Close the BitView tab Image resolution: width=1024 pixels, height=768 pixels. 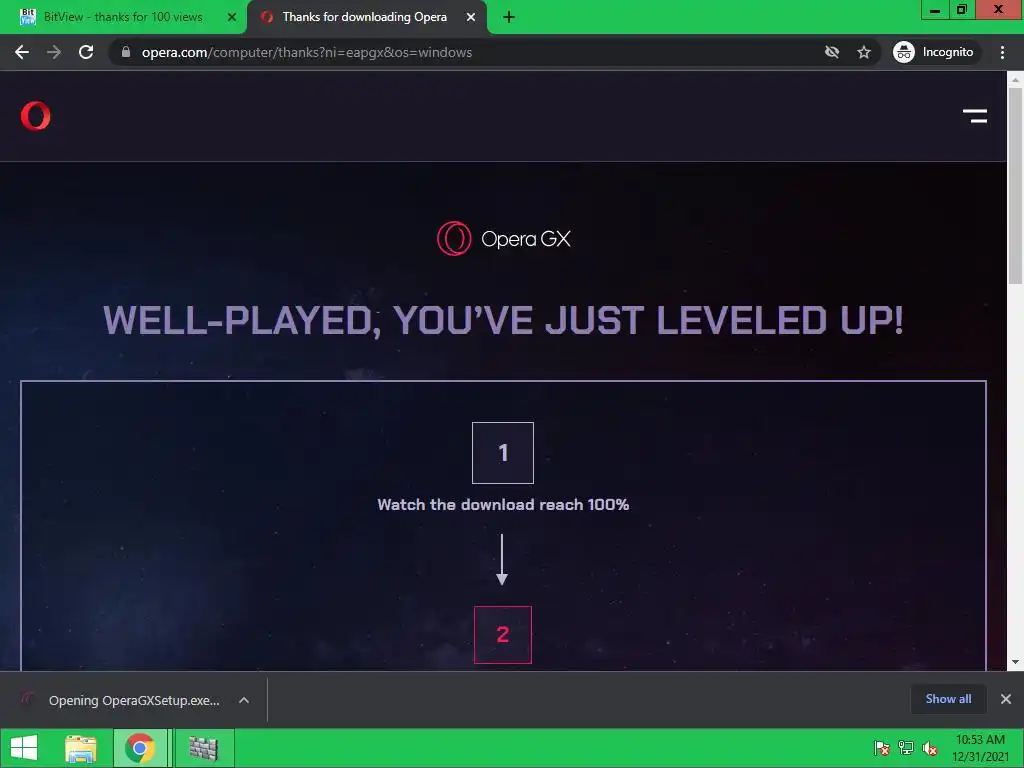point(232,17)
